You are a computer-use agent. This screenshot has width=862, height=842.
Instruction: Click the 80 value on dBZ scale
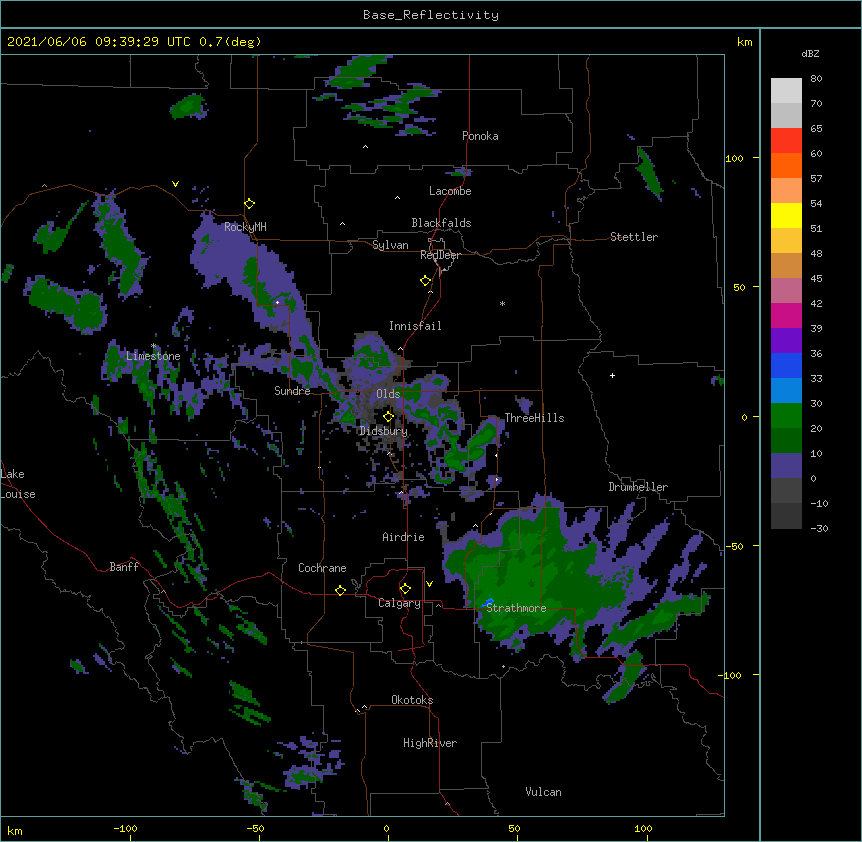tap(816, 78)
